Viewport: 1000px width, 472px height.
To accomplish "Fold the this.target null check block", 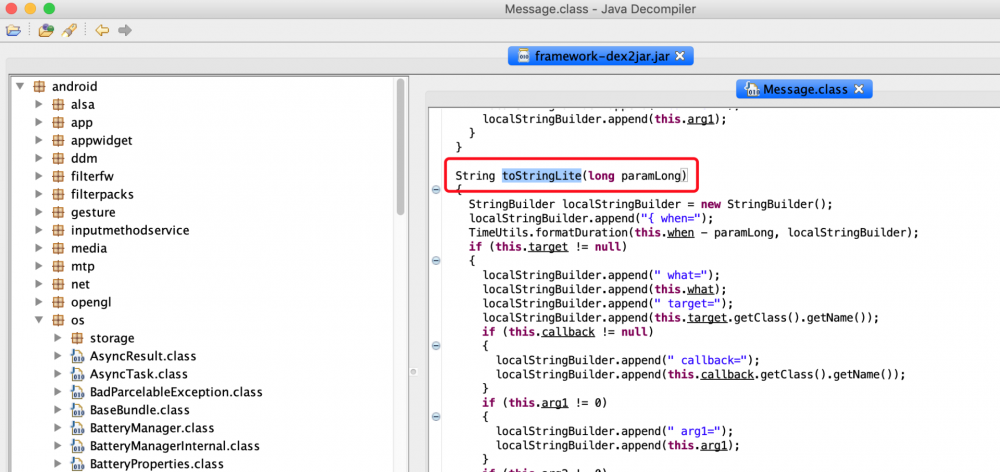I will (436, 260).
